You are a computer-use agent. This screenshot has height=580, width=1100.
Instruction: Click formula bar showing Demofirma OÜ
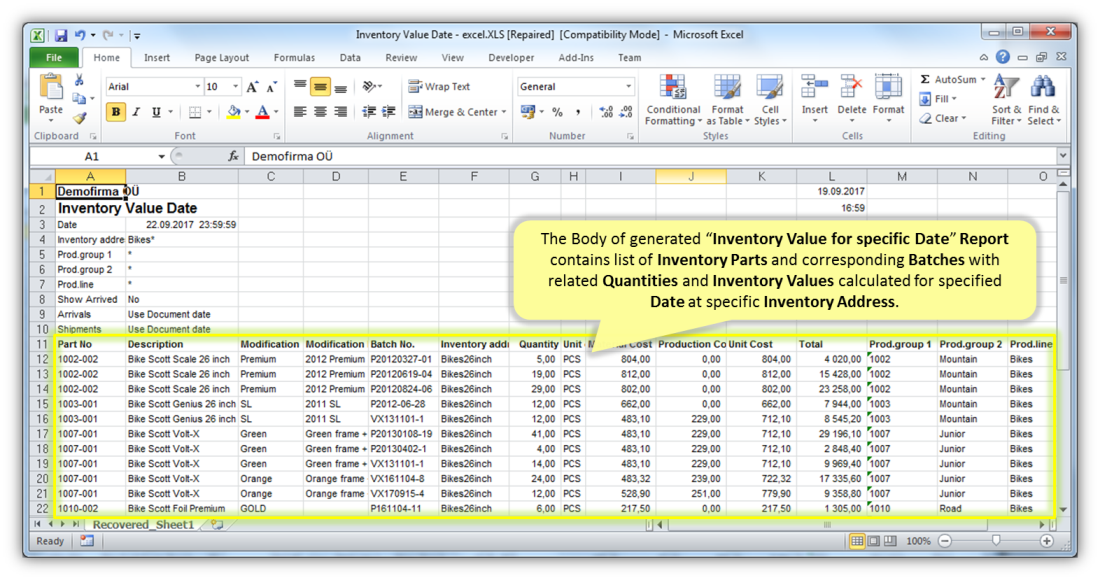649,156
